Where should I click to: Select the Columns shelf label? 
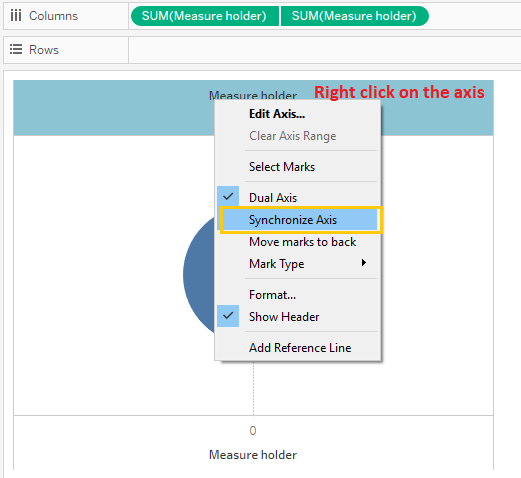pyautogui.click(x=53, y=16)
